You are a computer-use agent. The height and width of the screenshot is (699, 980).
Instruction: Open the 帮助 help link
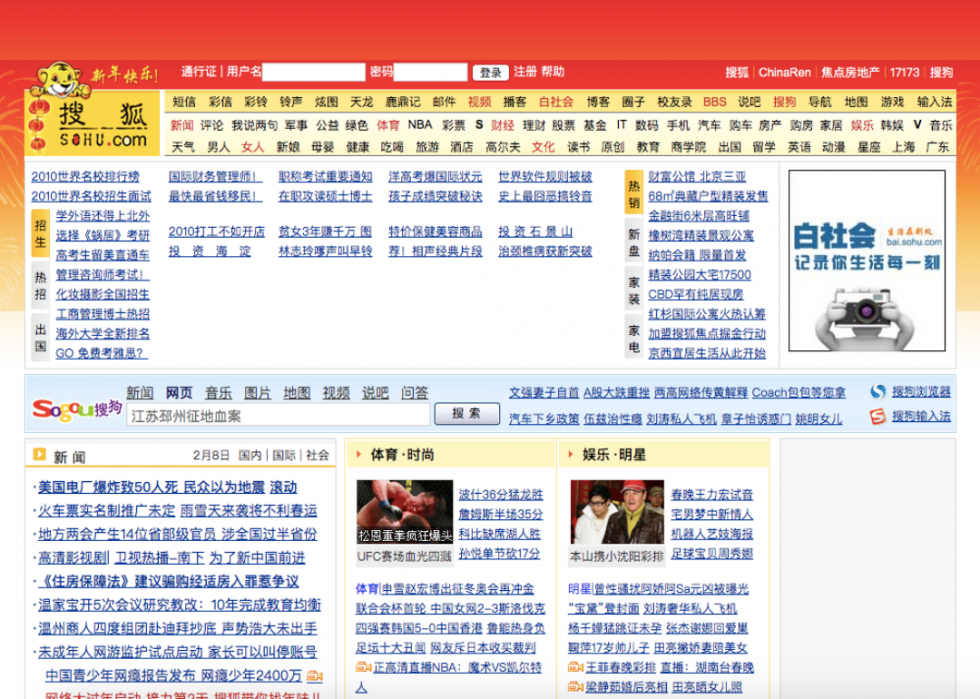point(552,72)
